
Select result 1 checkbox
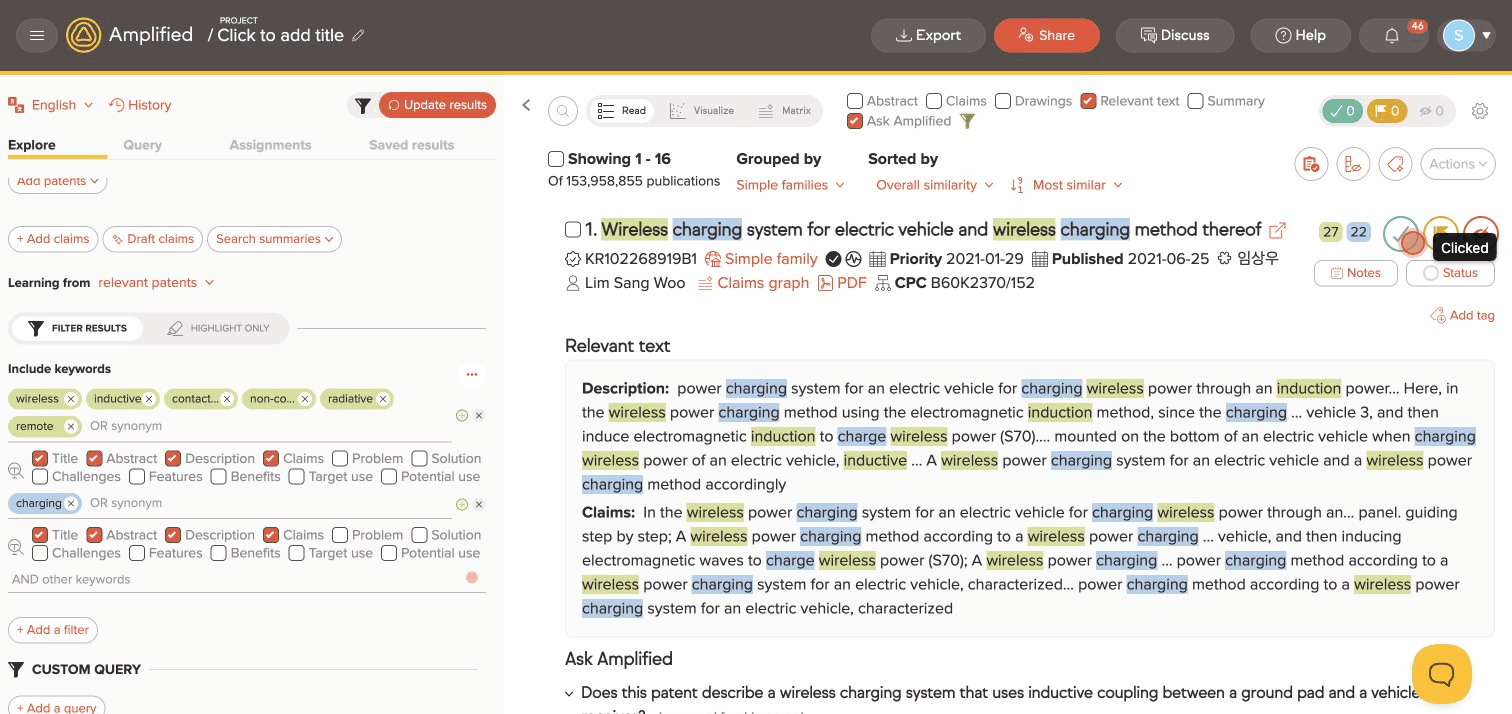pyautogui.click(x=573, y=230)
